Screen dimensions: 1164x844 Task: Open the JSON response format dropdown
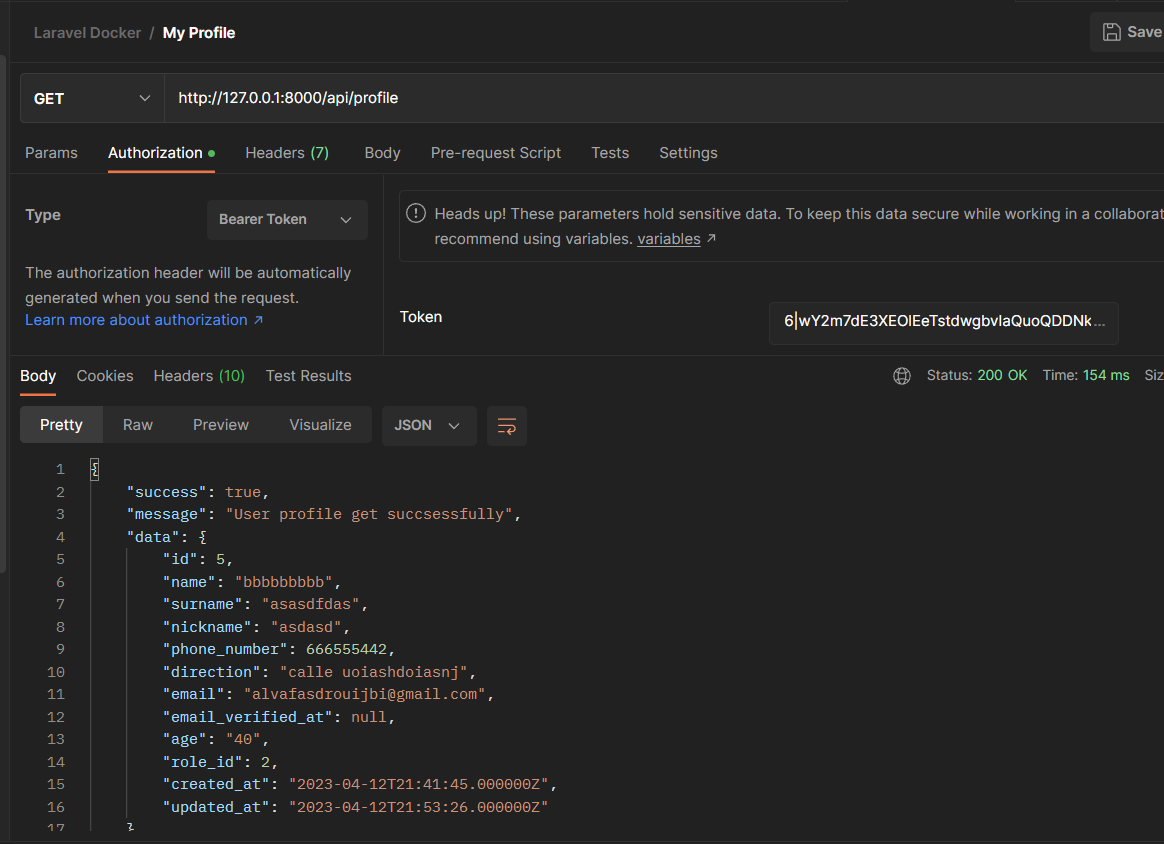[428, 425]
